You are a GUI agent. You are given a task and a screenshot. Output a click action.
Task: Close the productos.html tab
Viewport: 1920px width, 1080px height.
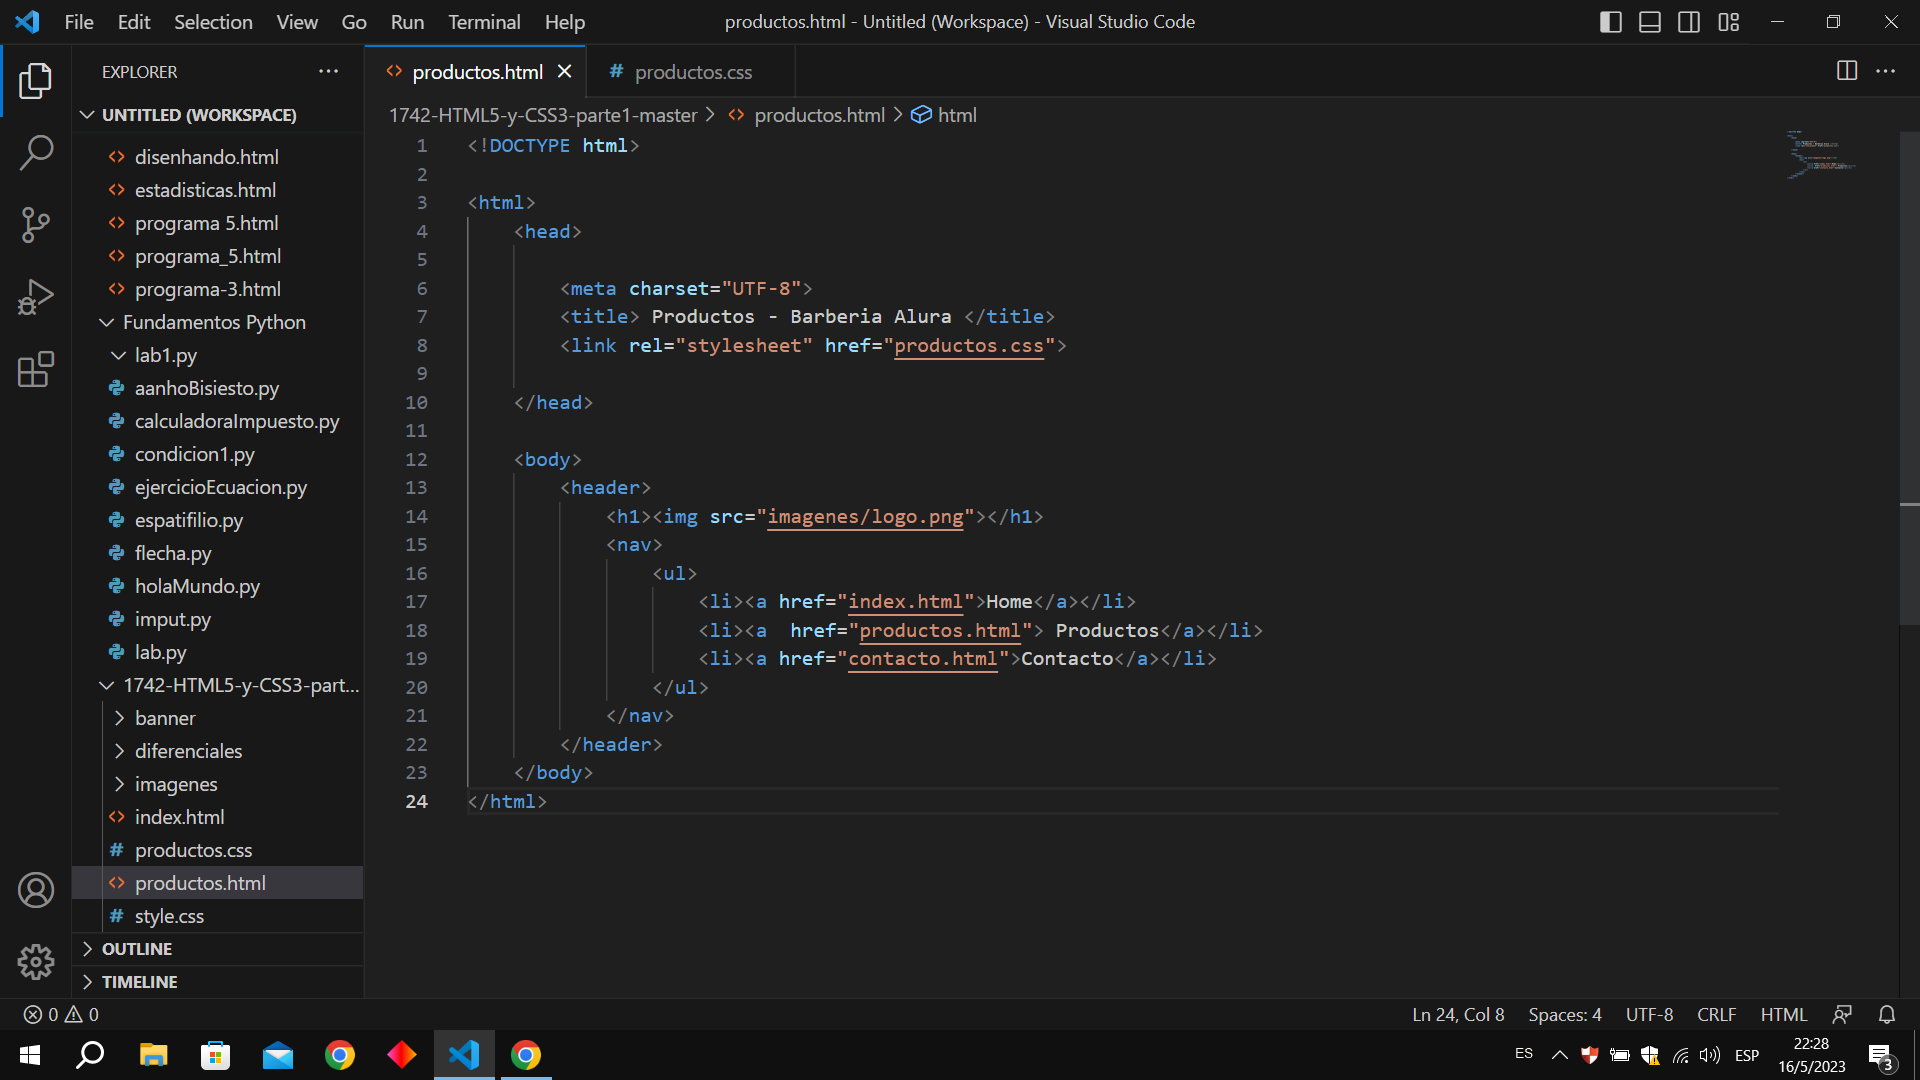(564, 72)
